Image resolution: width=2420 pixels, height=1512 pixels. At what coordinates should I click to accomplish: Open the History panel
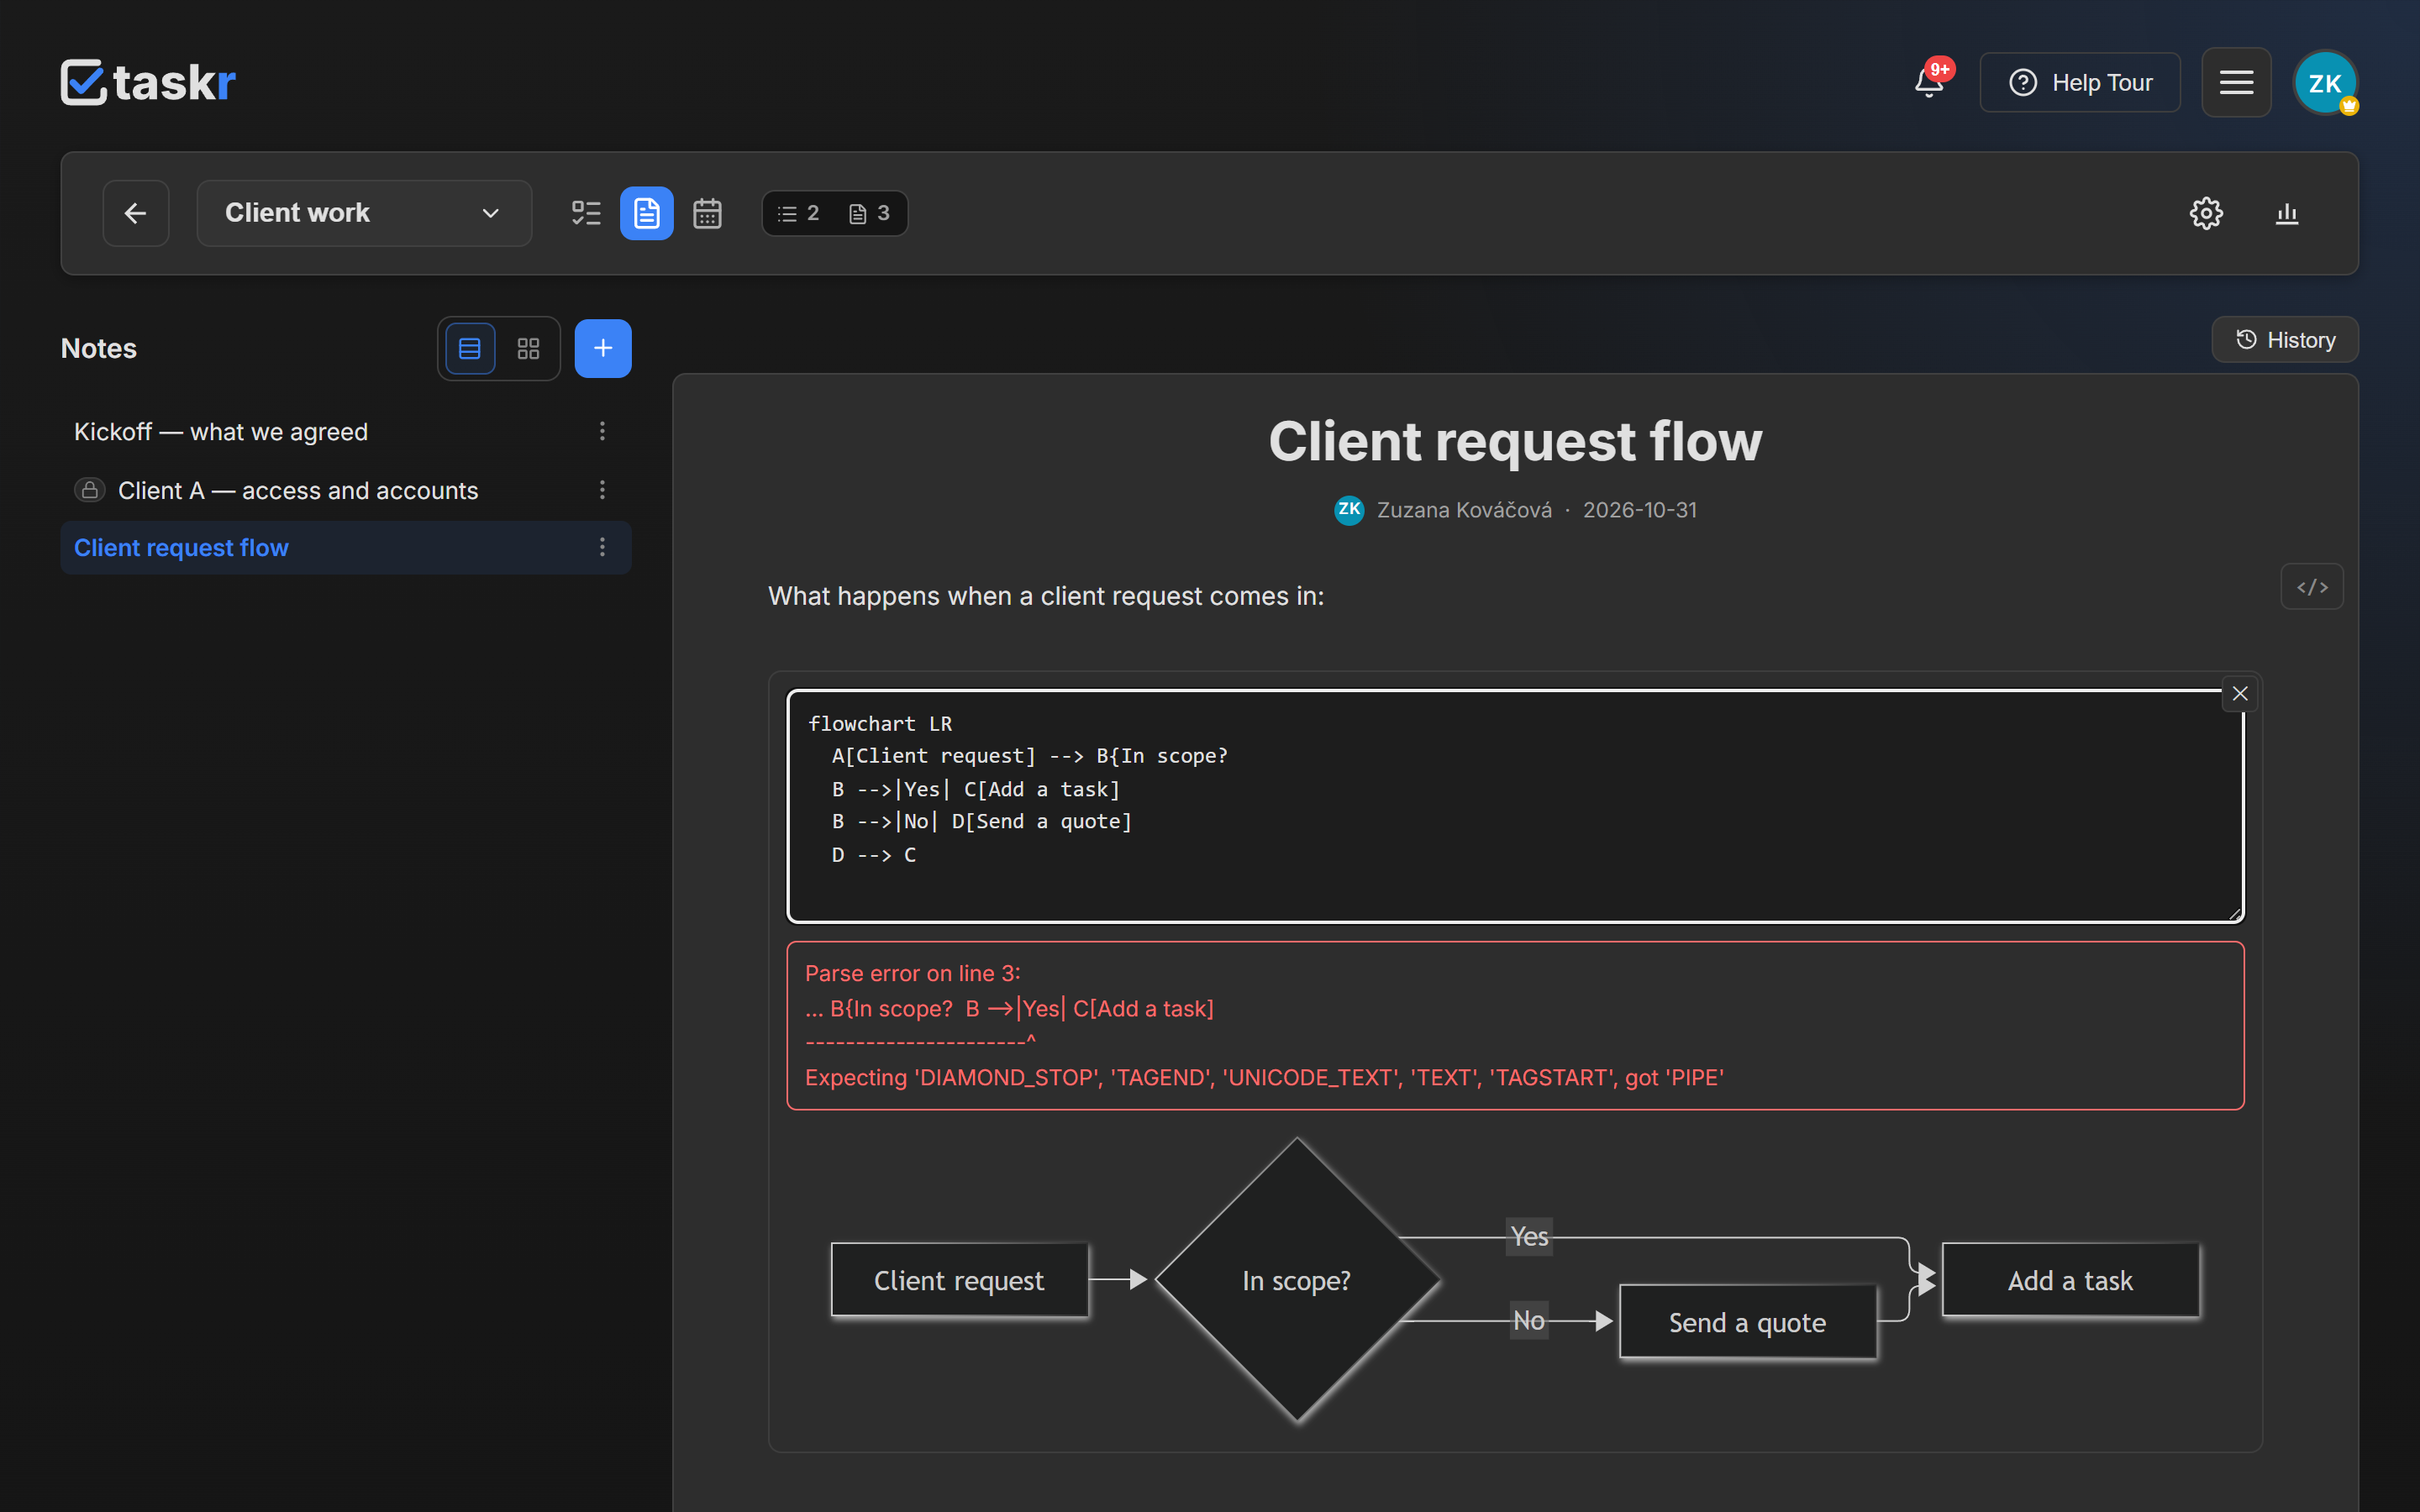[2285, 340]
